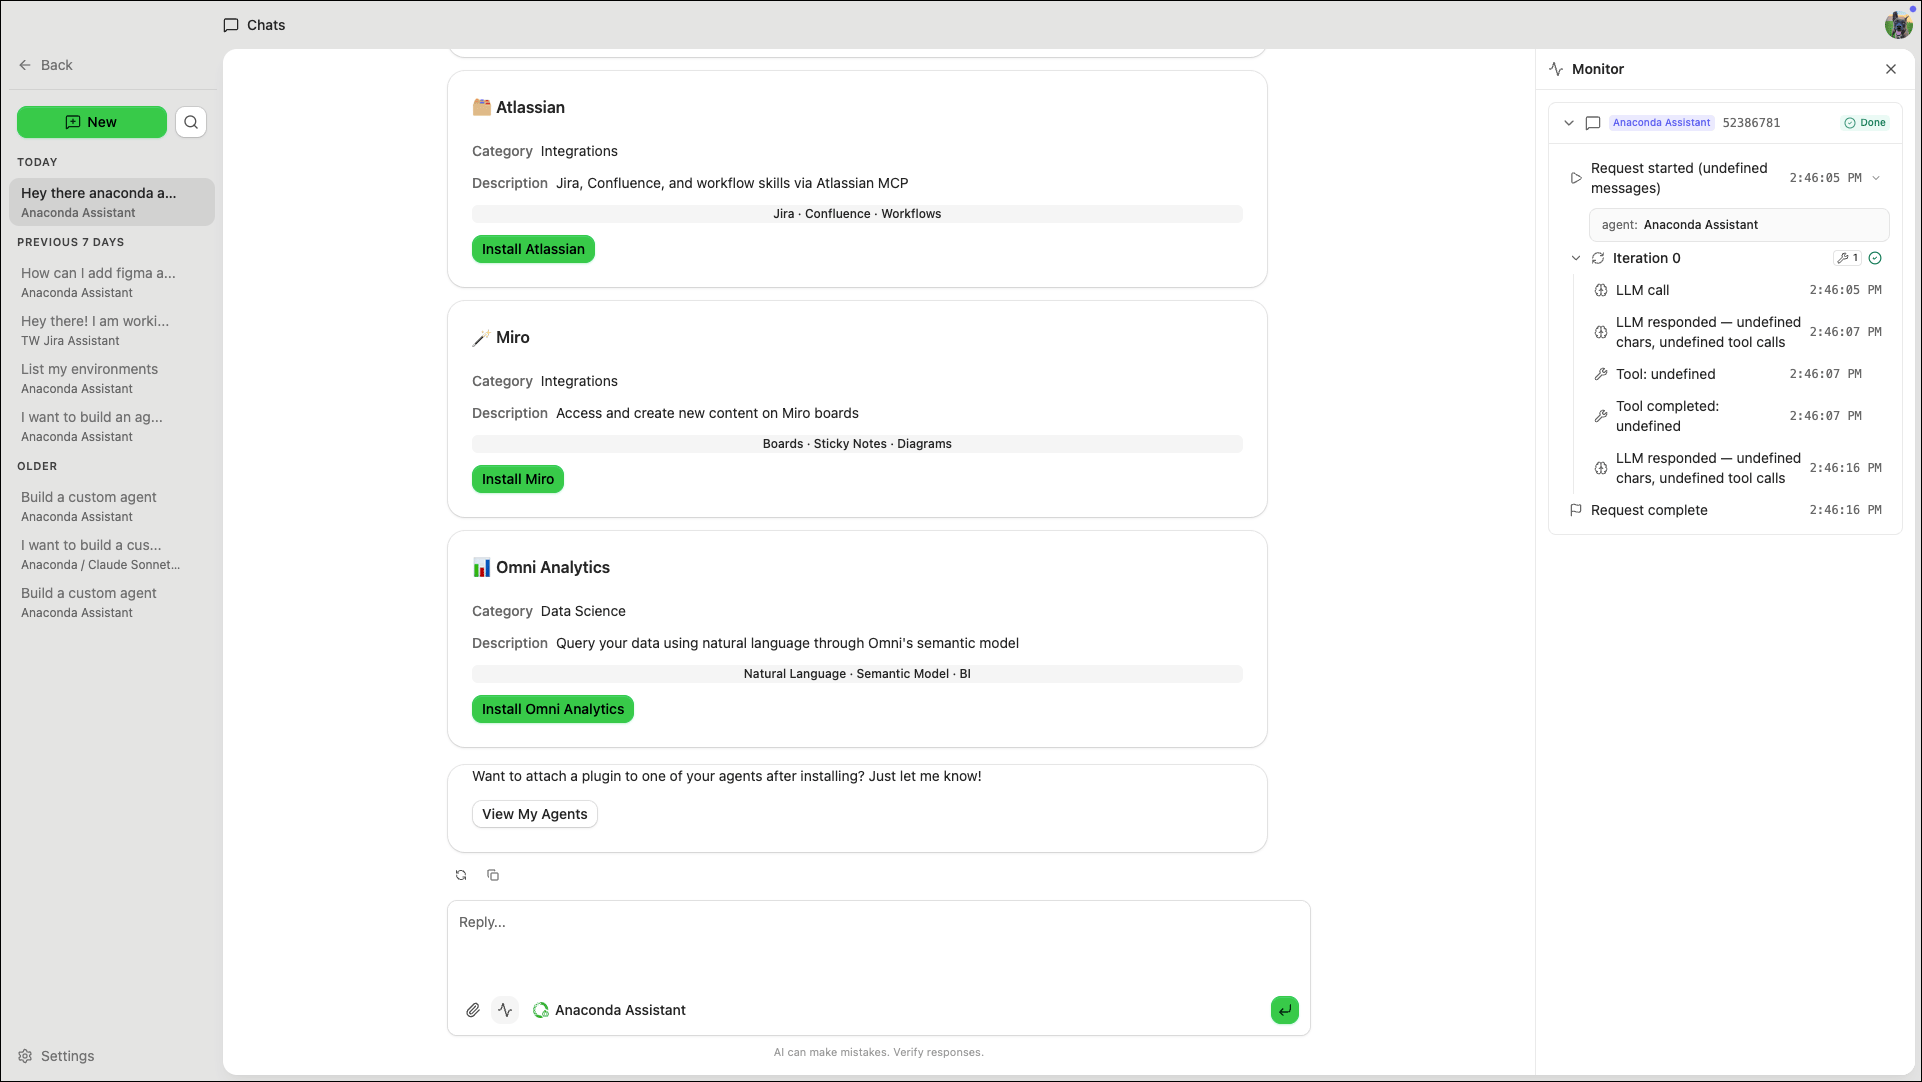The width and height of the screenshot is (1922, 1082).
Task: Open chat 'I want to build a cus...'
Action: (x=112, y=554)
